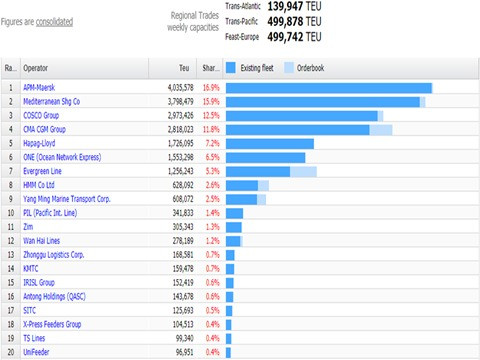Open Mediterranean Shg Co link
Viewport: 480px width, 360px height.
pos(52,102)
